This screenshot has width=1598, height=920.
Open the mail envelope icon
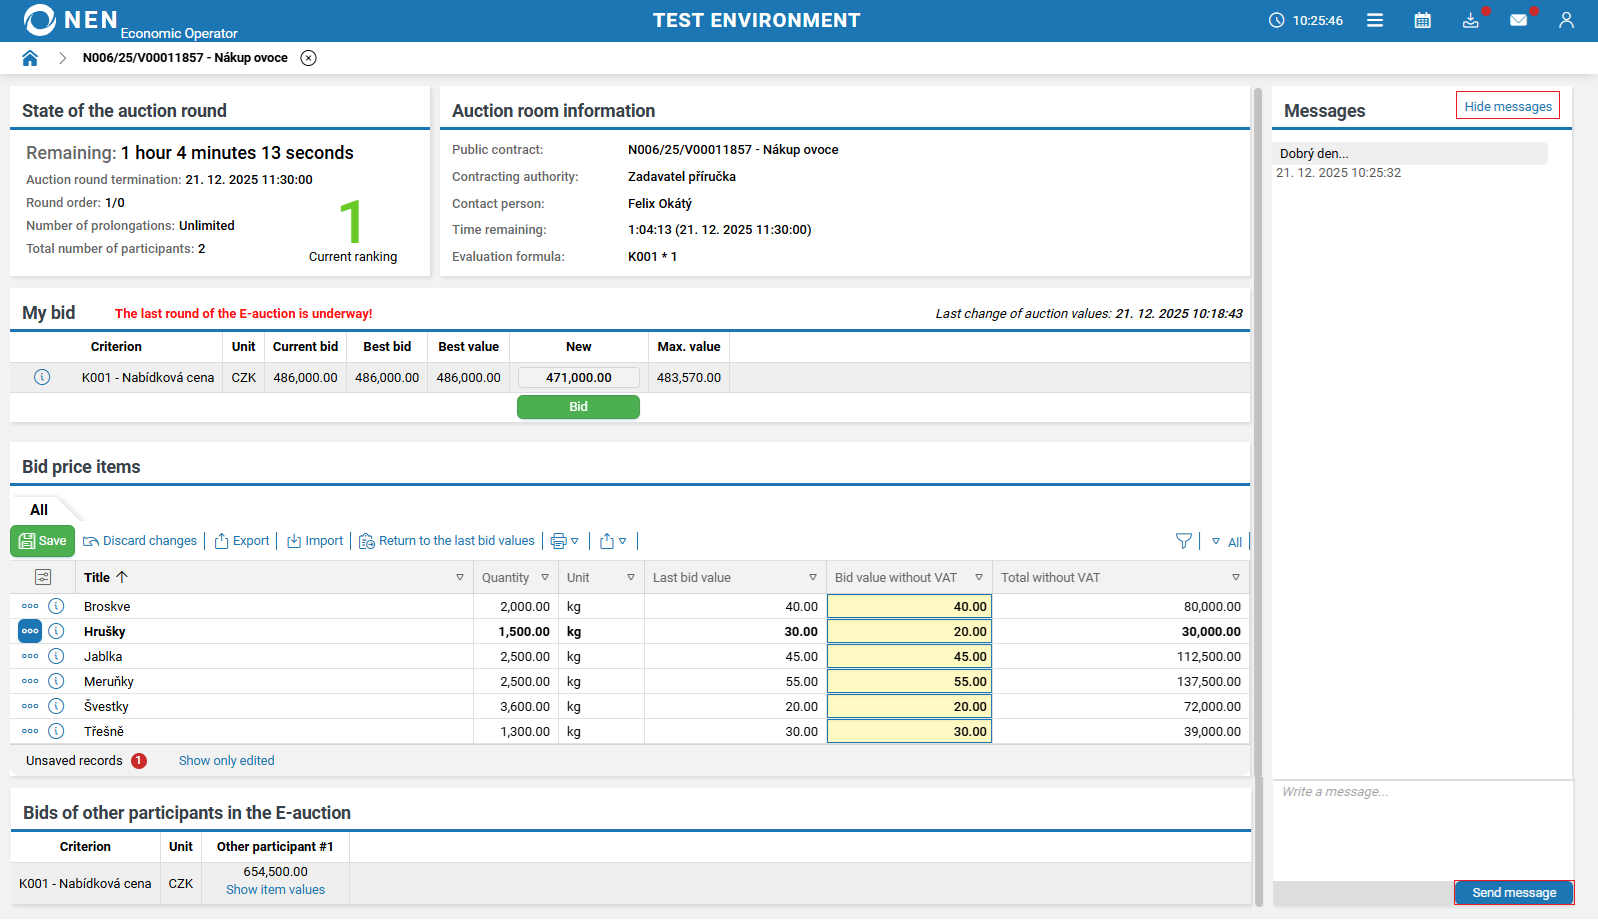[1518, 20]
